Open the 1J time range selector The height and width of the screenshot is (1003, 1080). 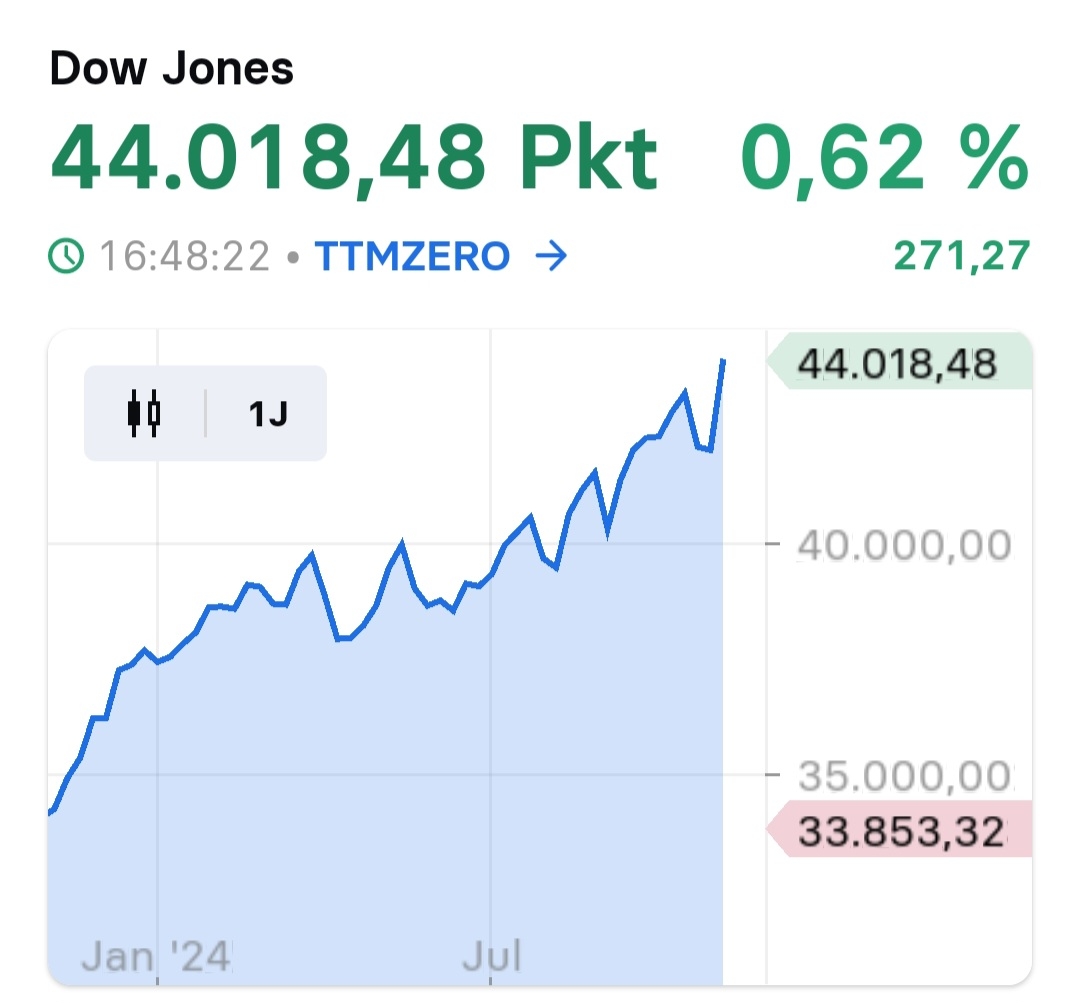(268, 413)
